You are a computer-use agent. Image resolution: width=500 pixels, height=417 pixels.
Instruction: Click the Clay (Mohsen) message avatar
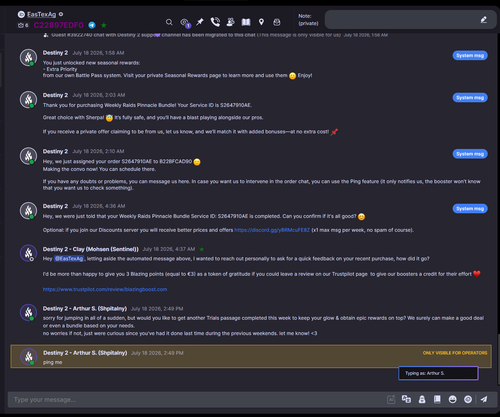[28, 253]
